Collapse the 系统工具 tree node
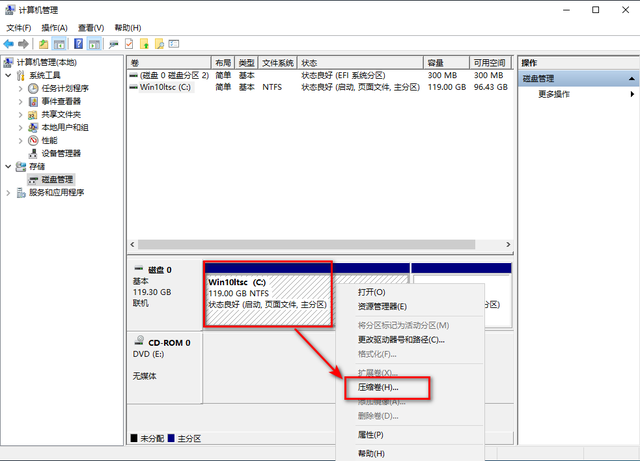Image resolution: width=640 pixels, height=461 pixels. tap(8, 75)
